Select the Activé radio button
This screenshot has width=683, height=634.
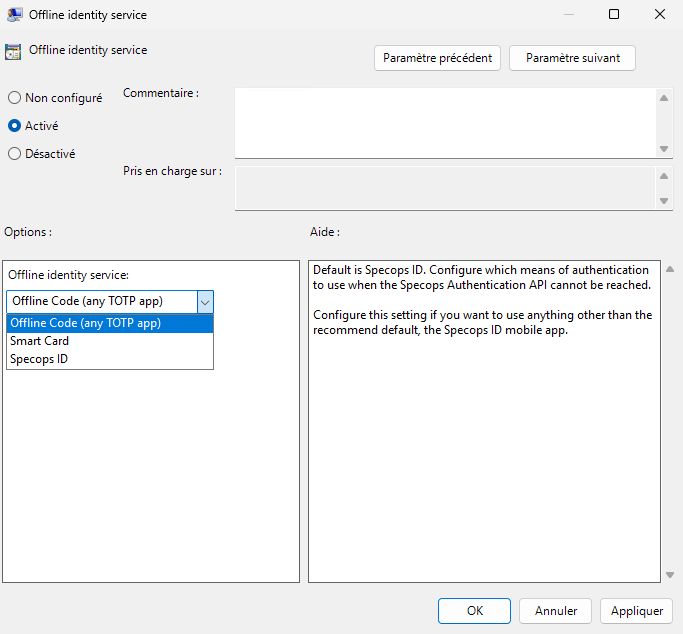pos(14,126)
